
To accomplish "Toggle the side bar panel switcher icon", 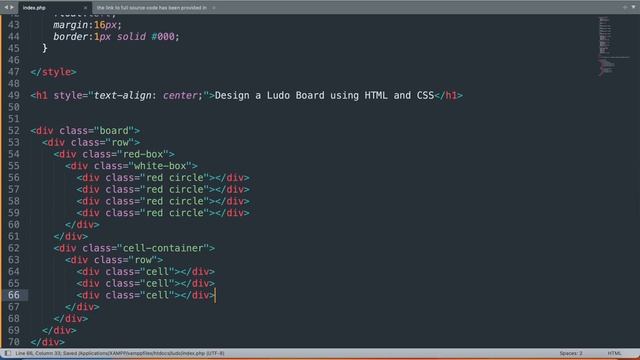I will click(8, 353).
